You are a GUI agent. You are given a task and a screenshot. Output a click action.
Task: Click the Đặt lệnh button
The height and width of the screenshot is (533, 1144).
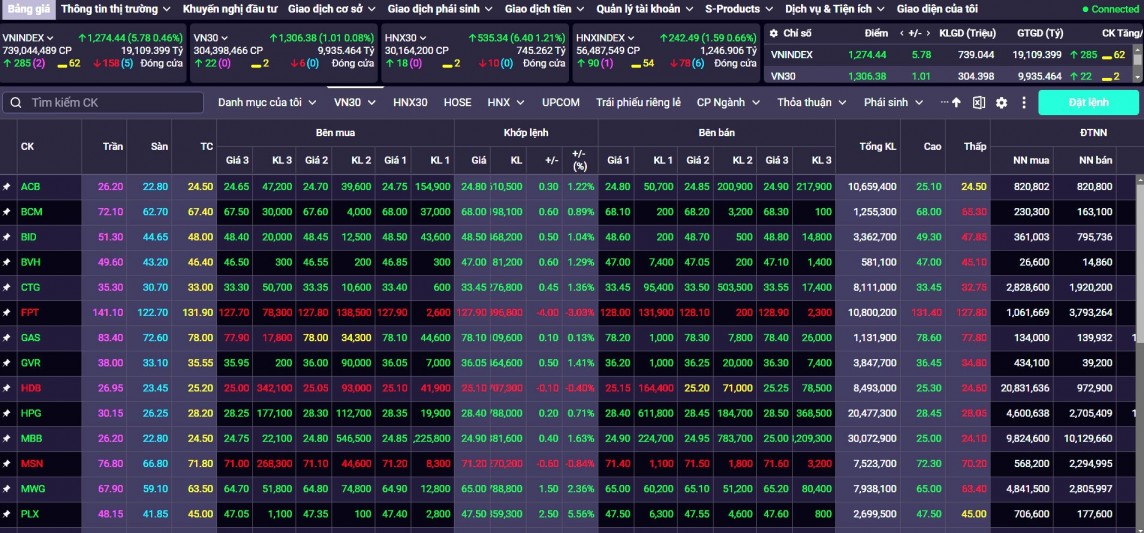(x=1088, y=103)
